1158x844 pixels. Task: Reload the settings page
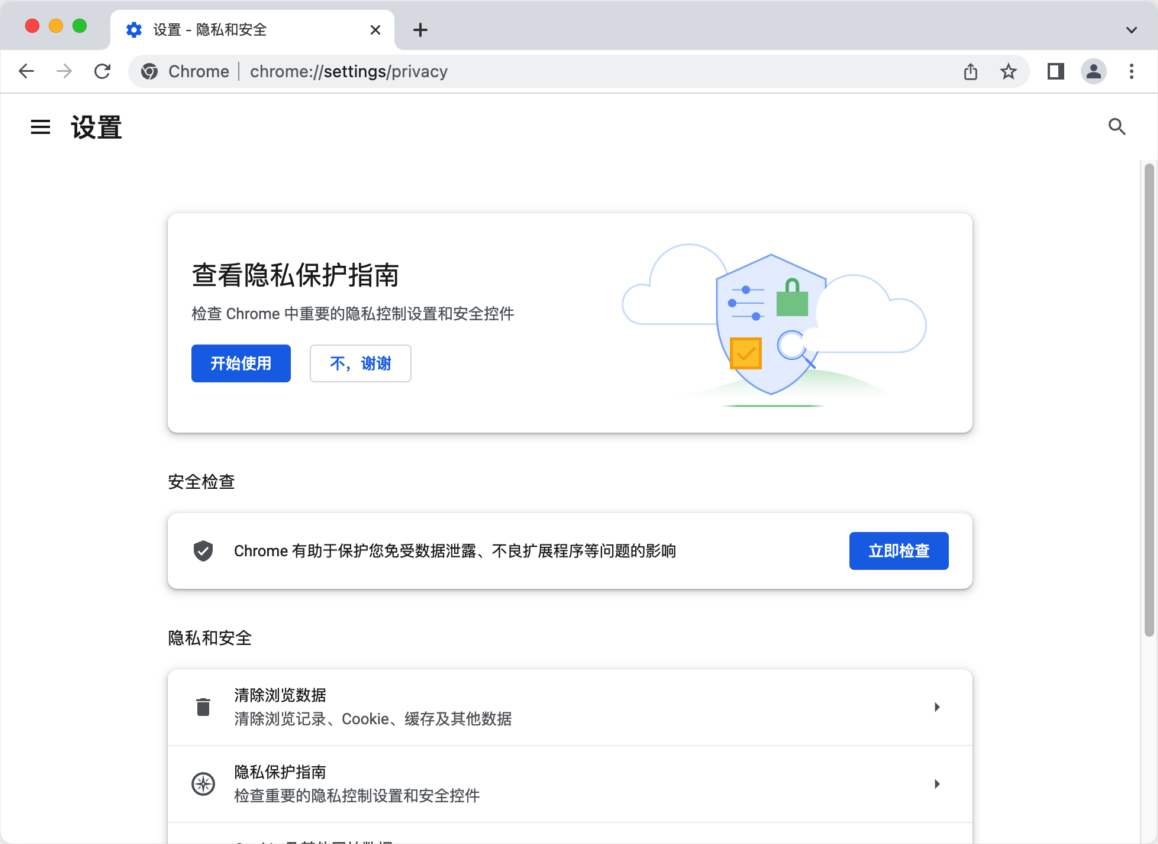pyautogui.click(x=103, y=71)
